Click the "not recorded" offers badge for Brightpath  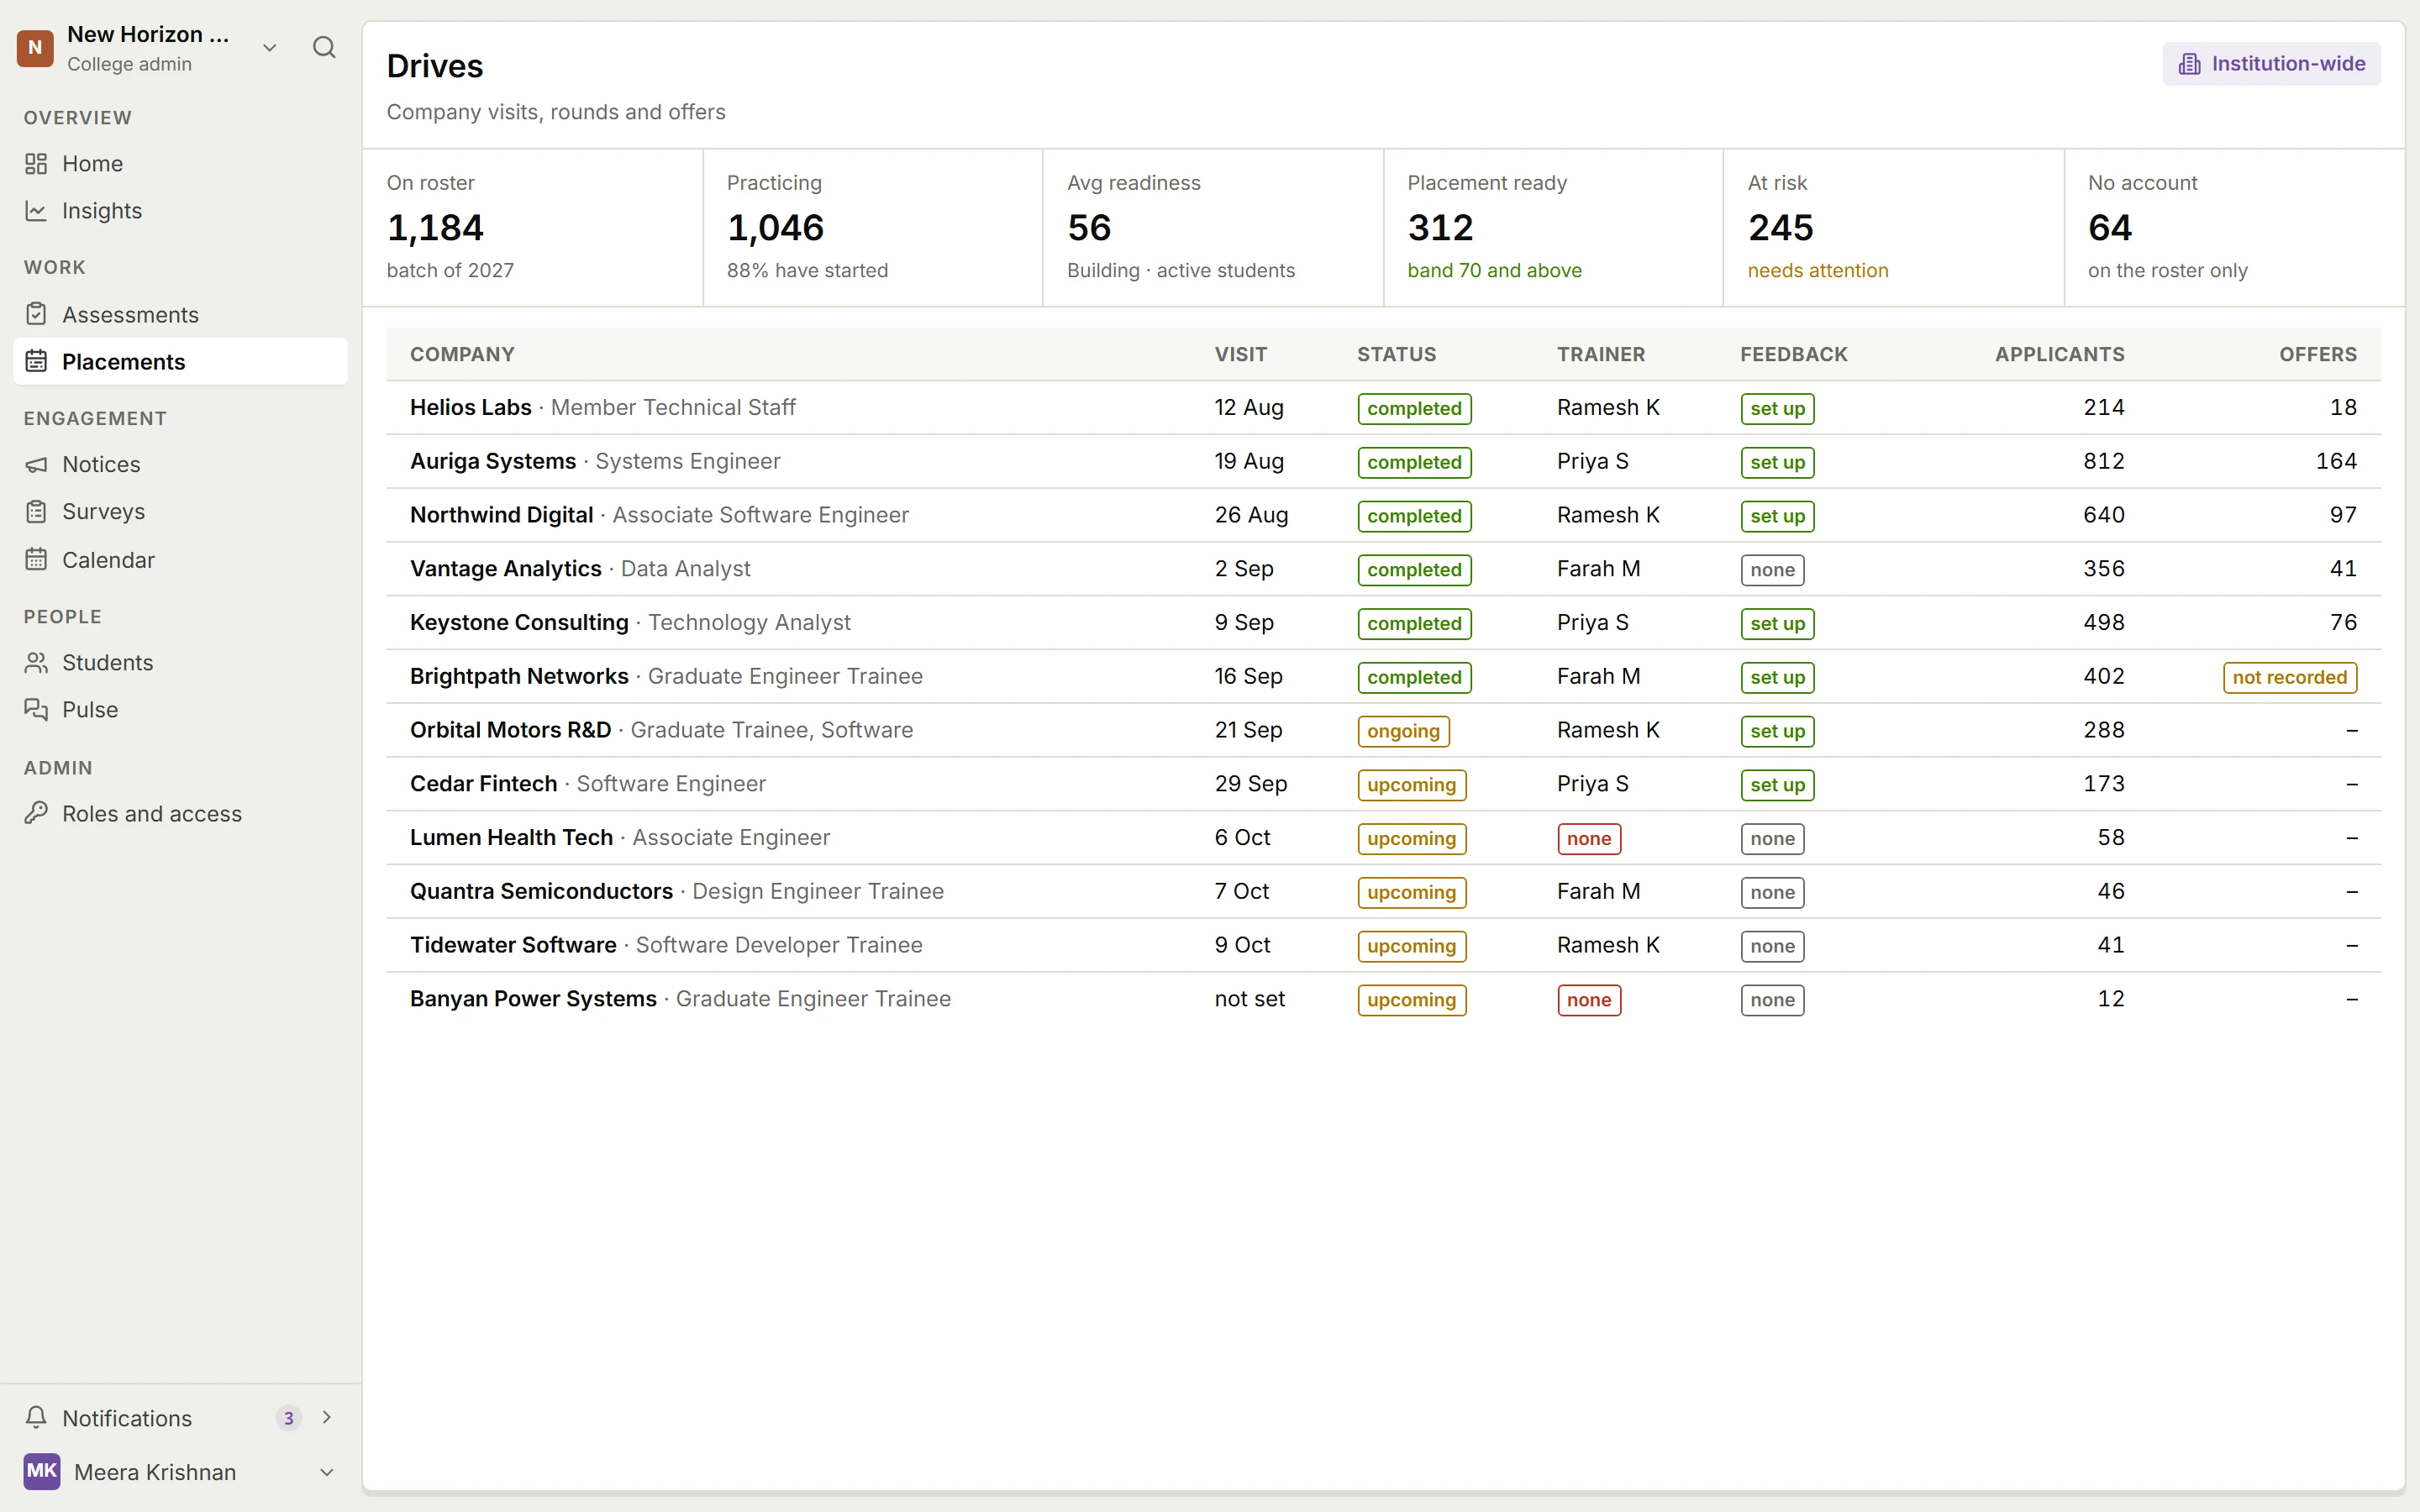pos(2289,677)
